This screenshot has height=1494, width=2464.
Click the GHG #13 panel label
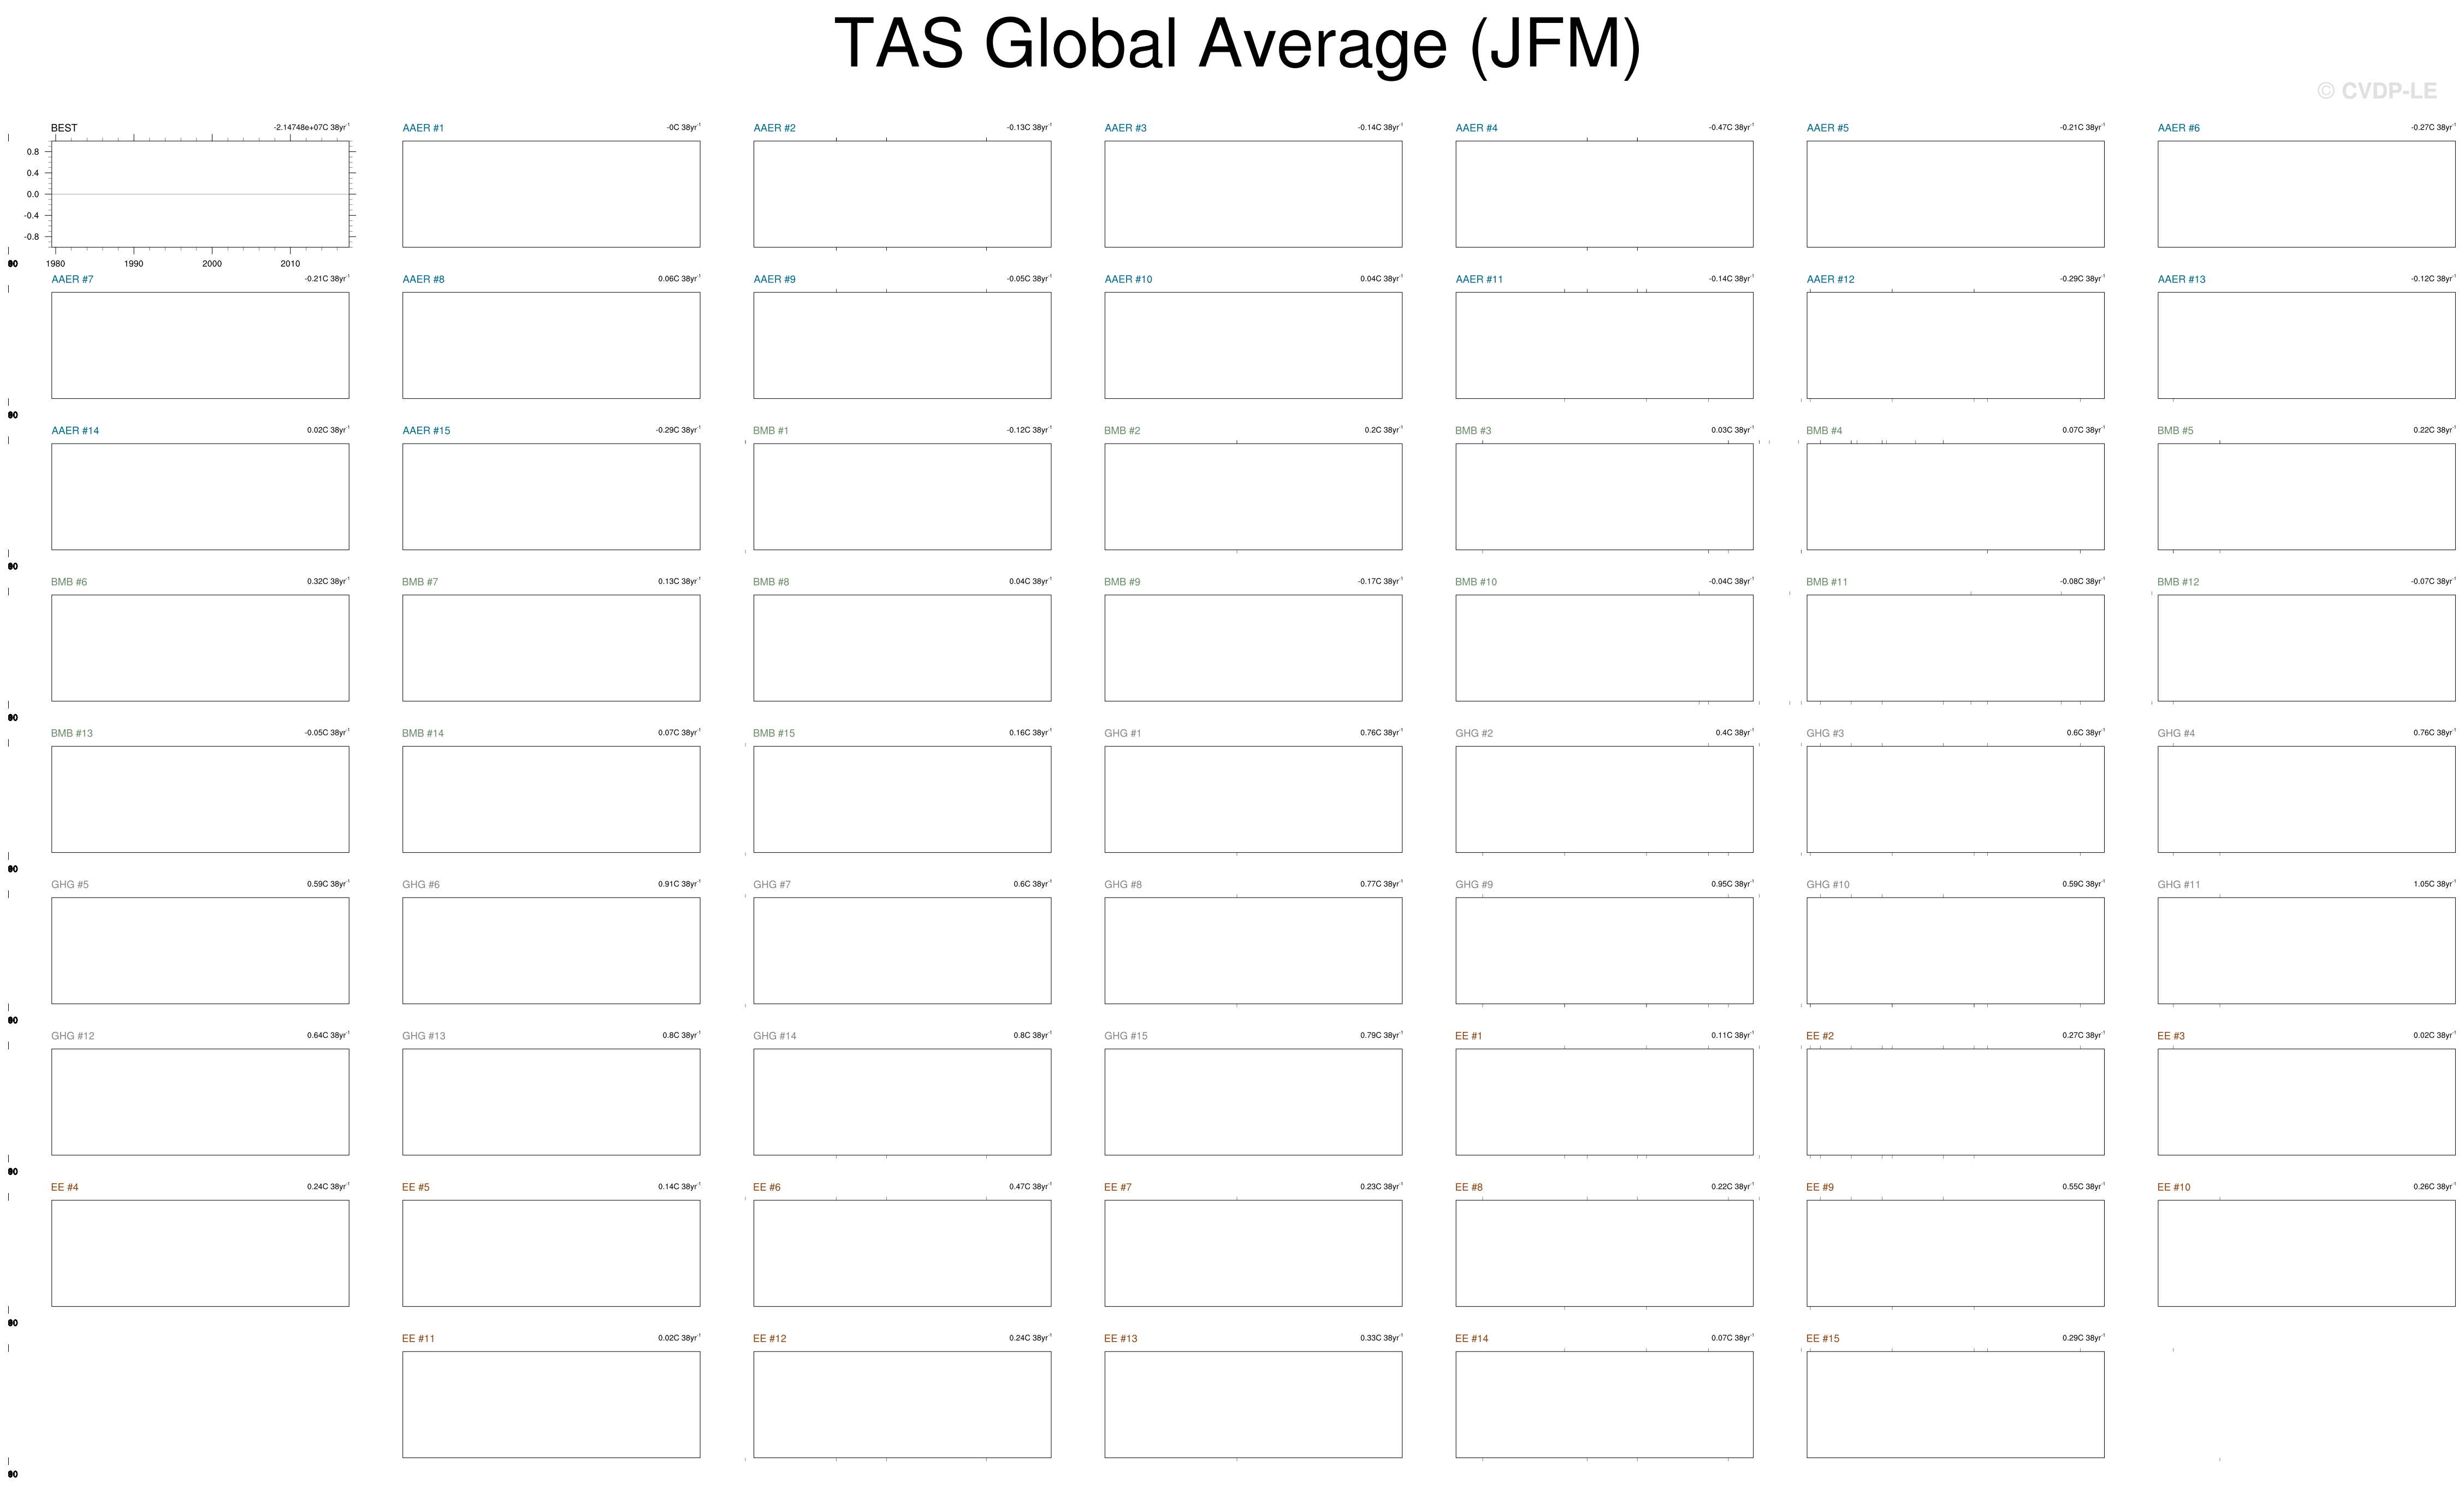coord(424,1036)
